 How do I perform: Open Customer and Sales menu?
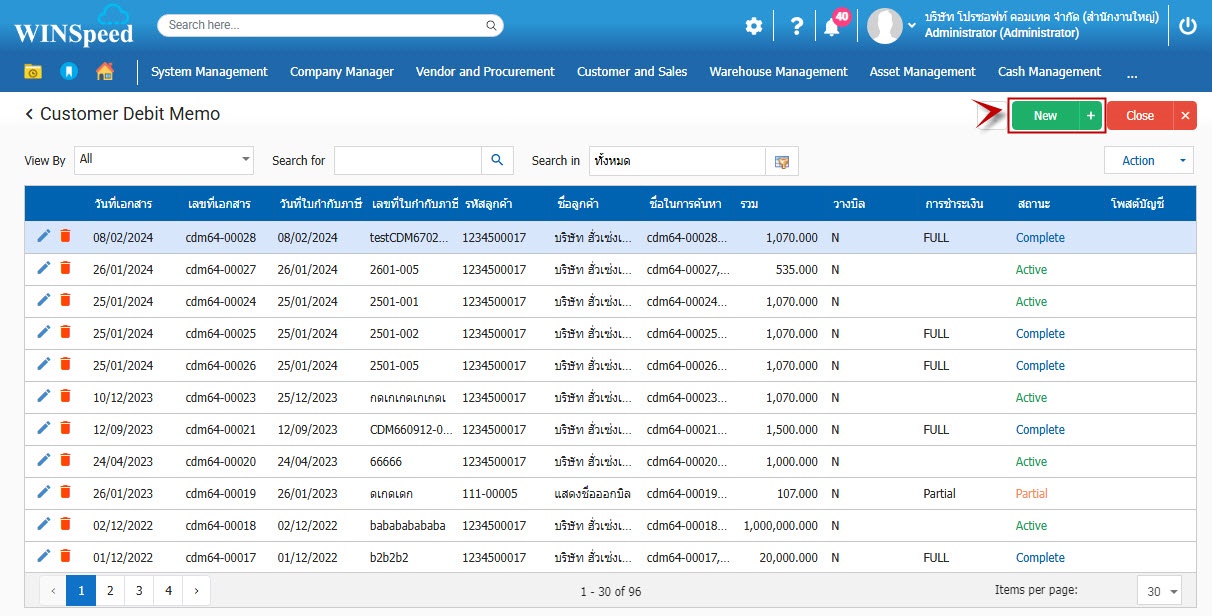632,72
